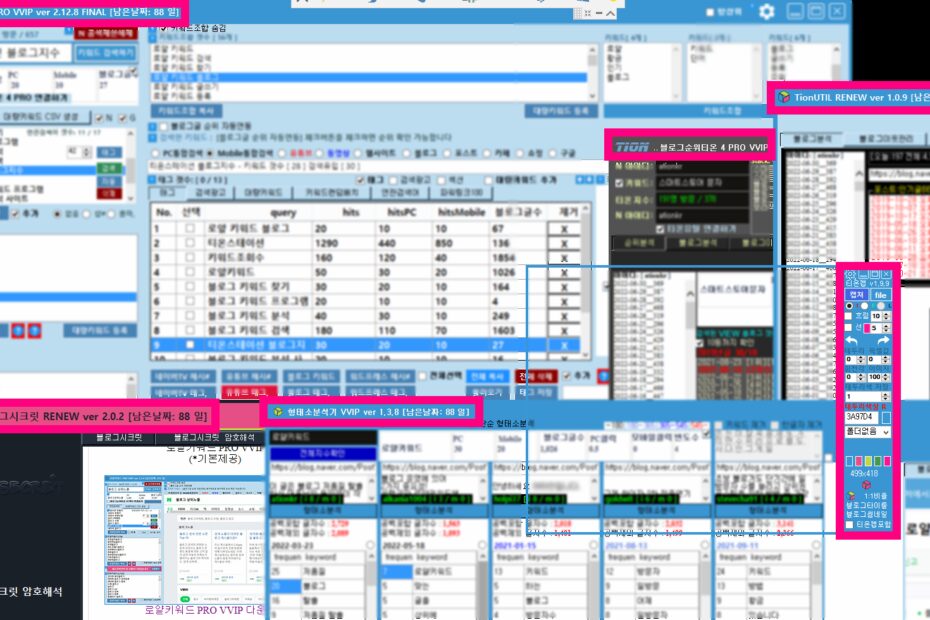The image size is (930, 620).
Task: Select the yellow preset color swatch
Action: 868,461
